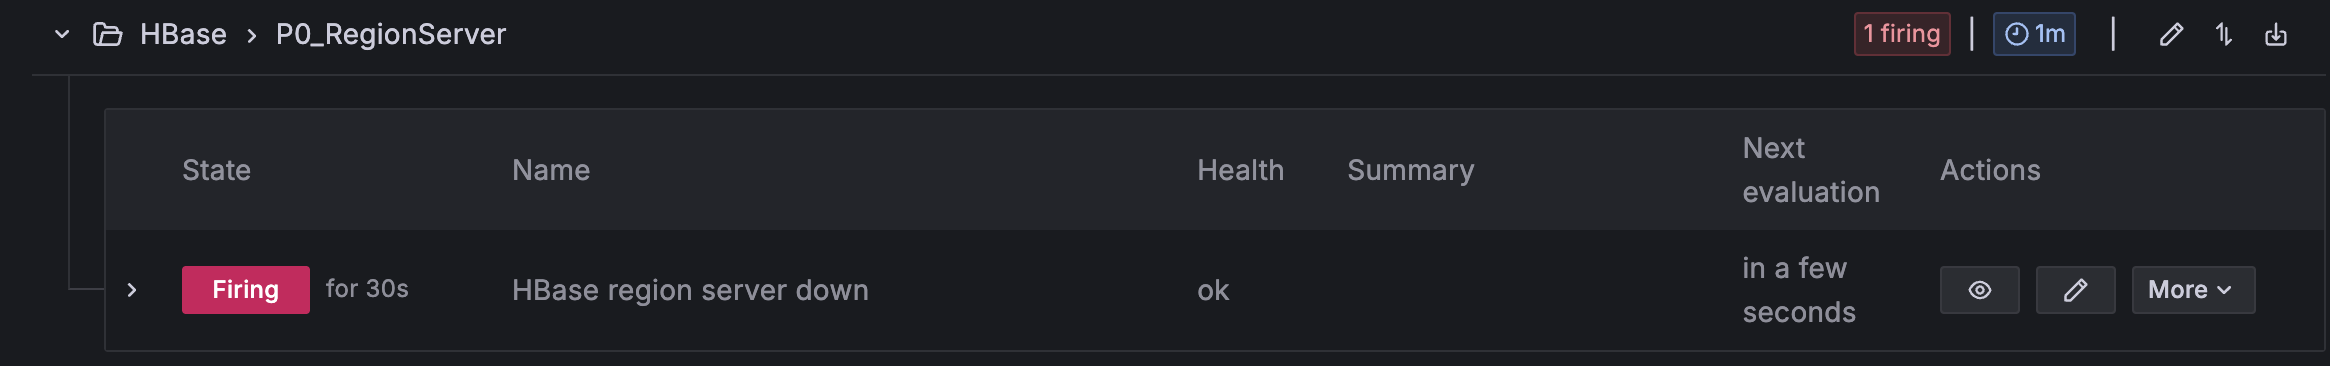Click the Name column header

click(x=551, y=170)
